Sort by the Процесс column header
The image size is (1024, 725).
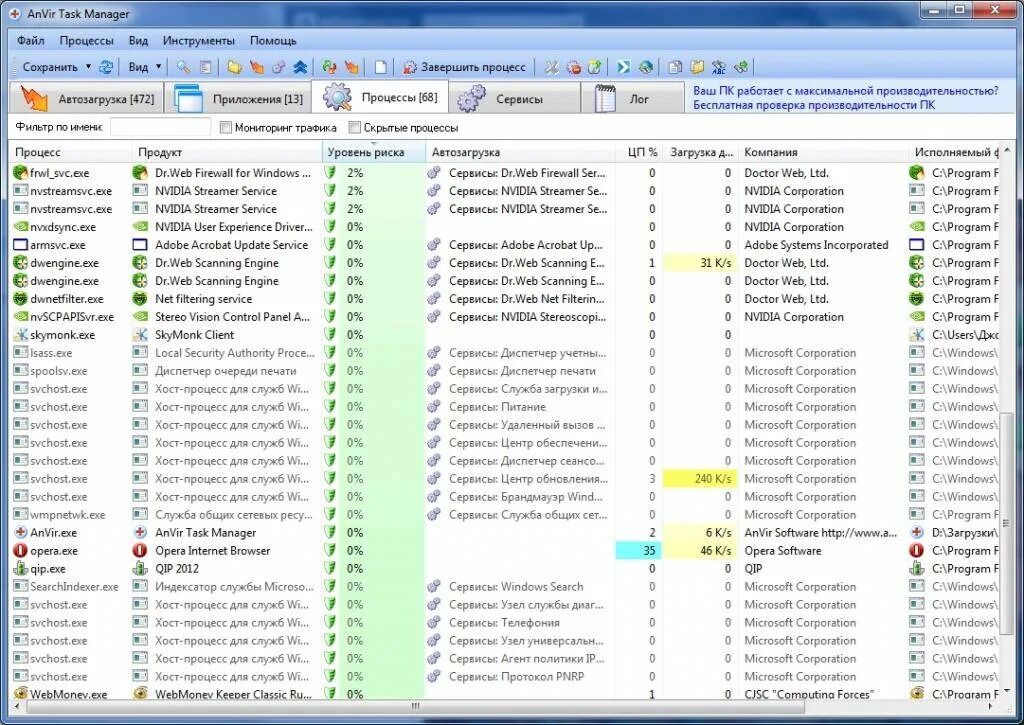click(x=71, y=152)
